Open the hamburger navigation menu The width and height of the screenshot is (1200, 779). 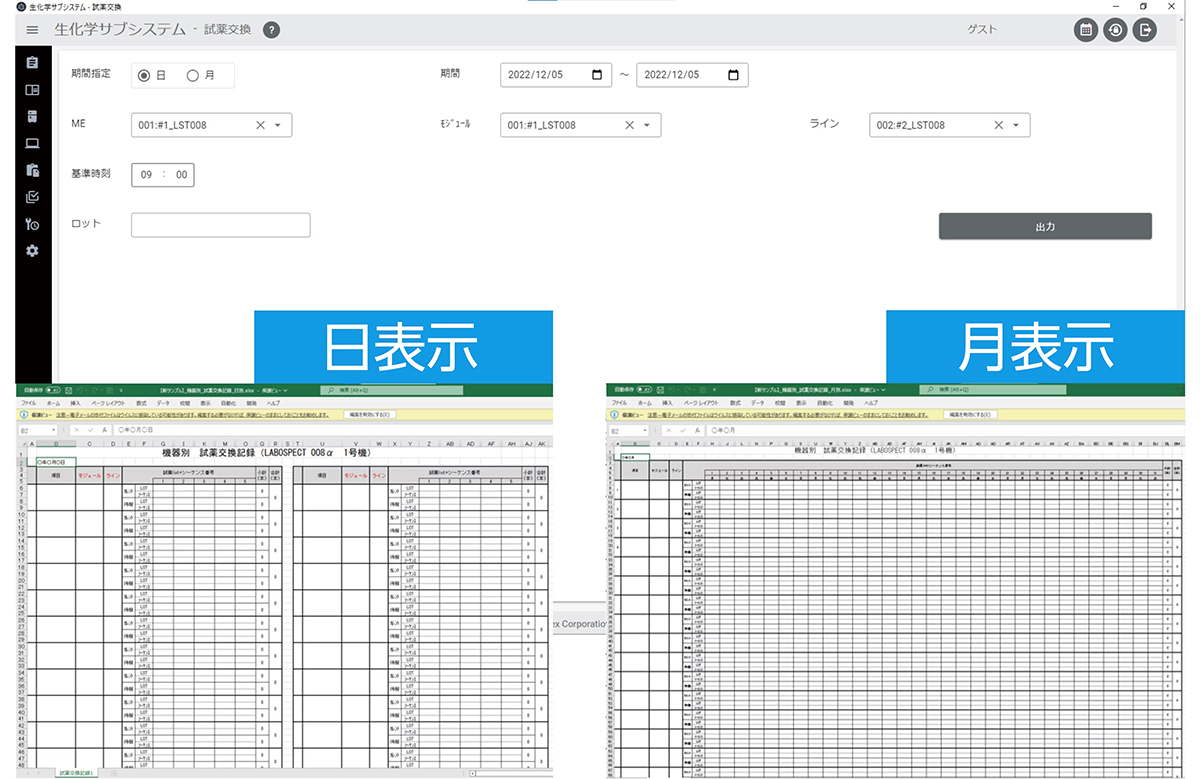[32, 30]
